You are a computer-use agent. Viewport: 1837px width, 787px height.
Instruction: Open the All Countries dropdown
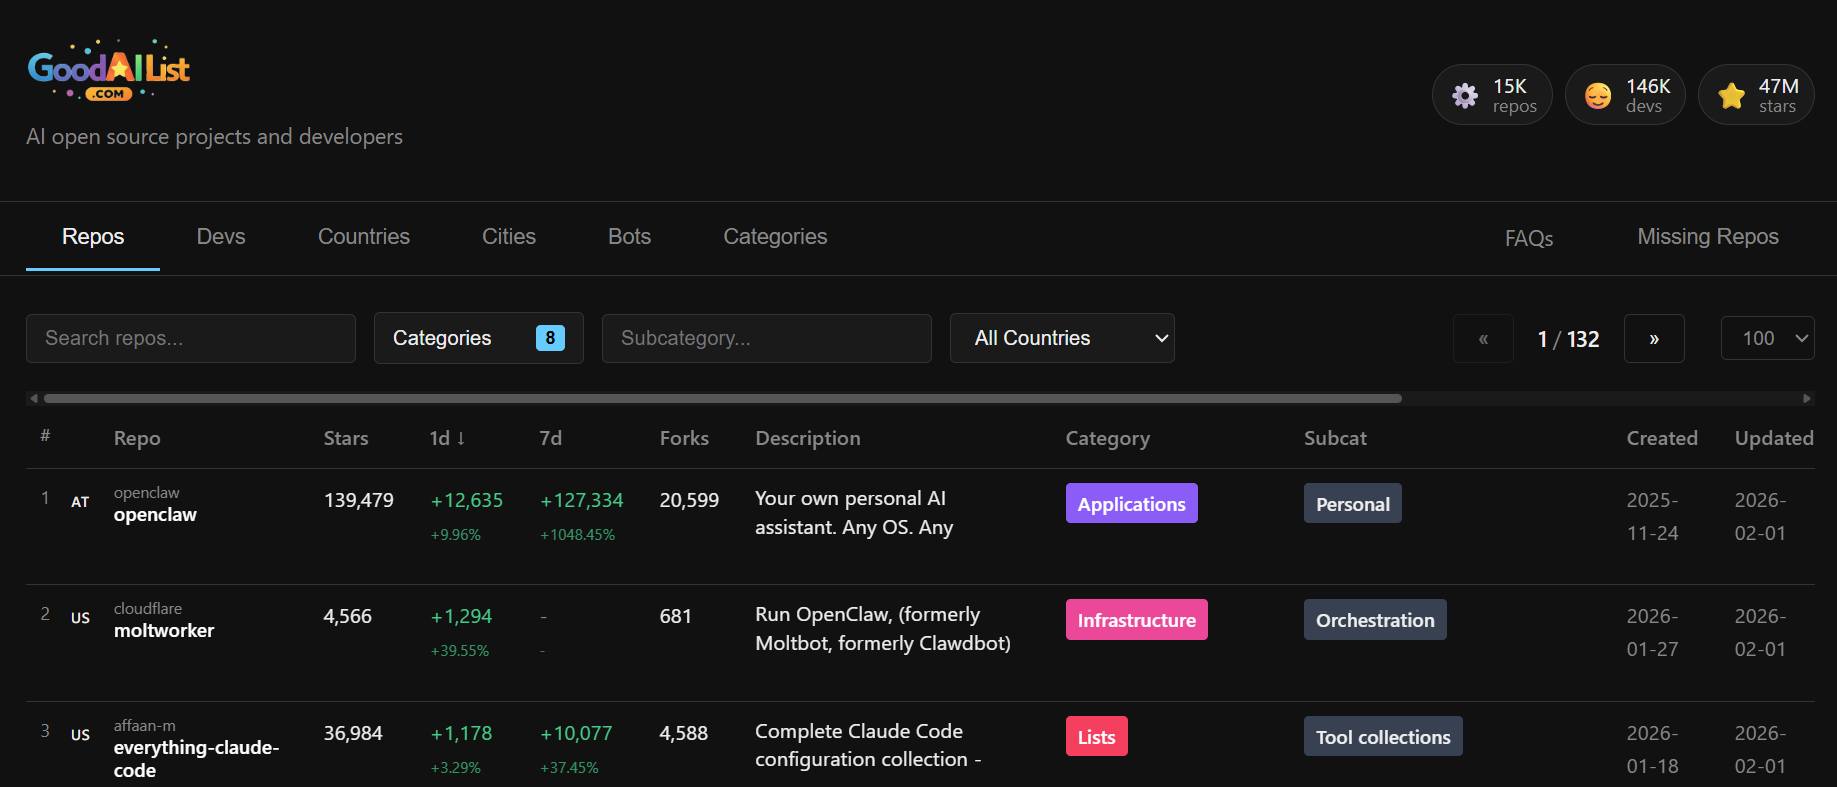click(1062, 338)
